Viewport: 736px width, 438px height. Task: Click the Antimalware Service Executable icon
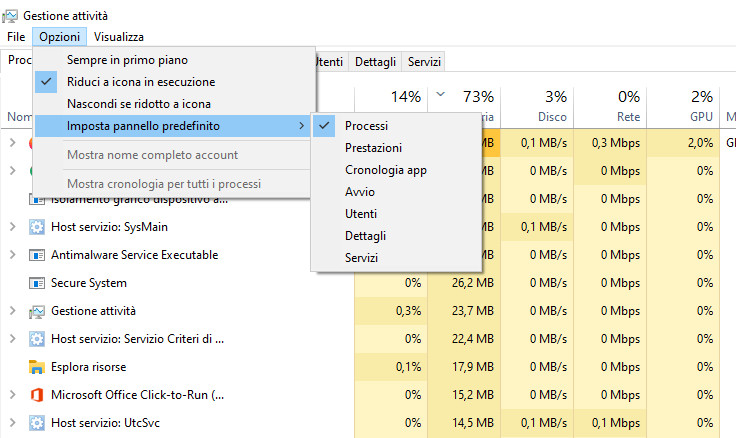pyautogui.click(x=37, y=255)
